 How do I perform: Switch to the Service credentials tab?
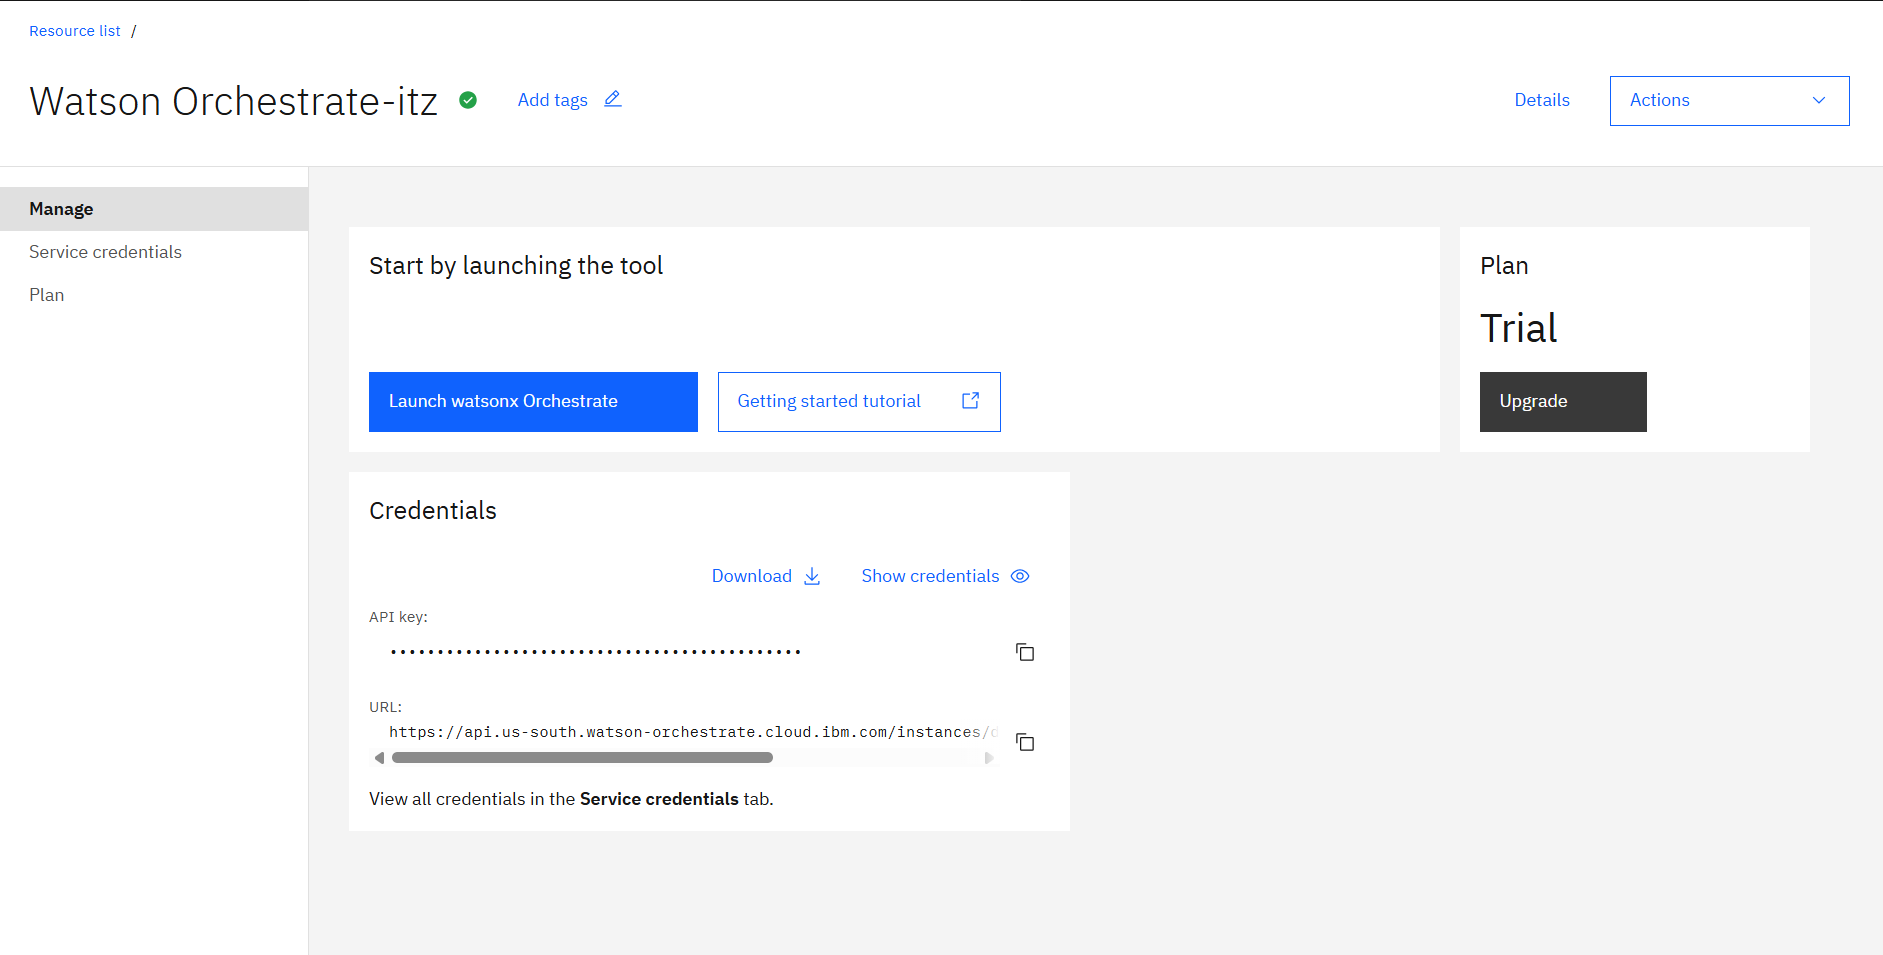click(154, 252)
